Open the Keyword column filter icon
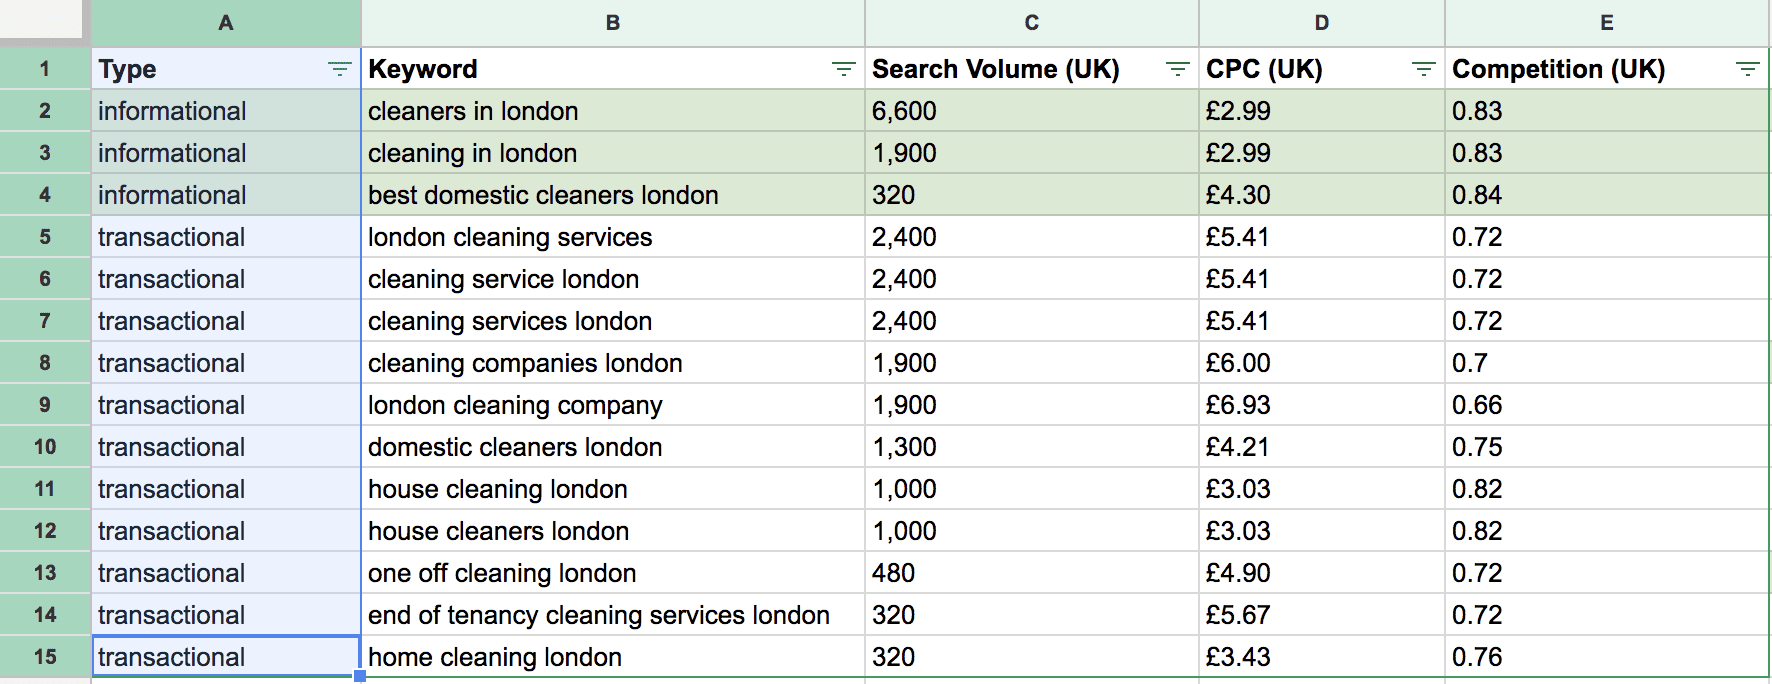 pos(844,69)
